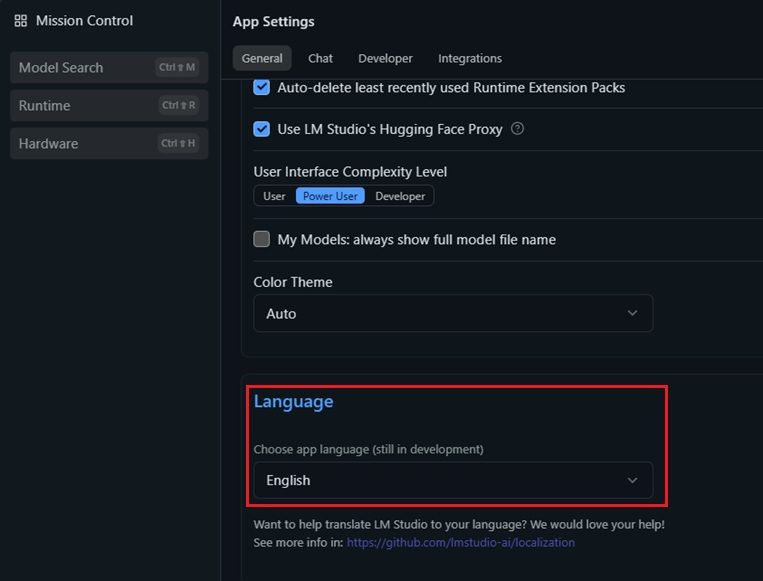Open the Developer settings tab
This screenshot has width=763, height=581.
pos(385,58)
